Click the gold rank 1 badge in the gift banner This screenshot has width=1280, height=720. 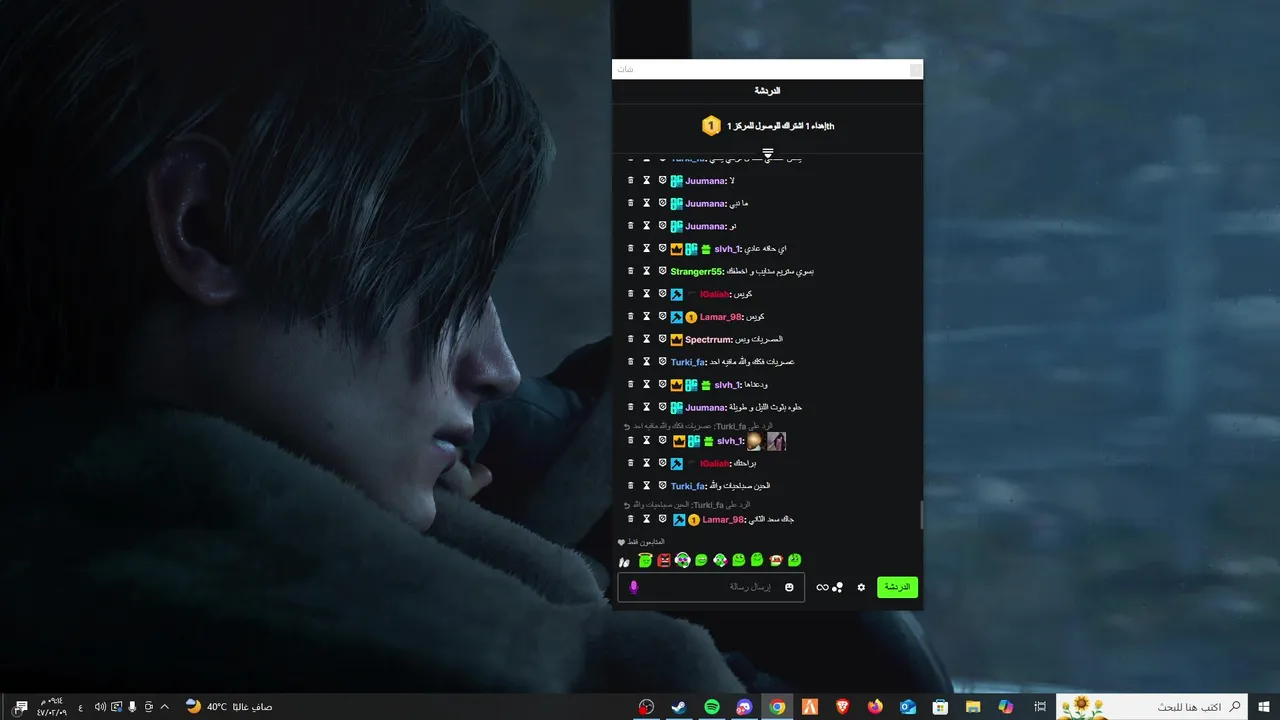[x=710, y=126]
